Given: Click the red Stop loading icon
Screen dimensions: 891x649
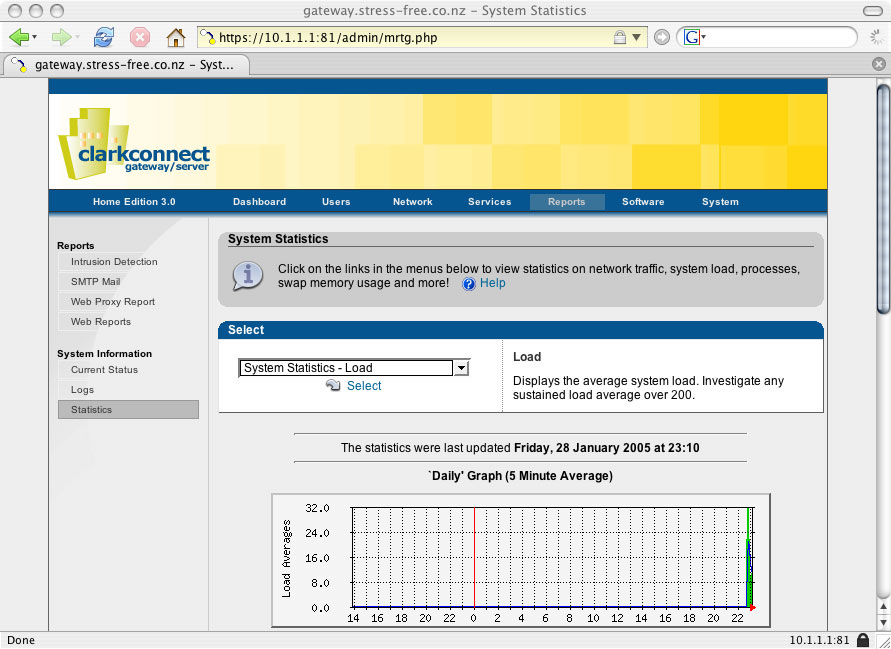Looking at the screenshot, I should point(140,38).
